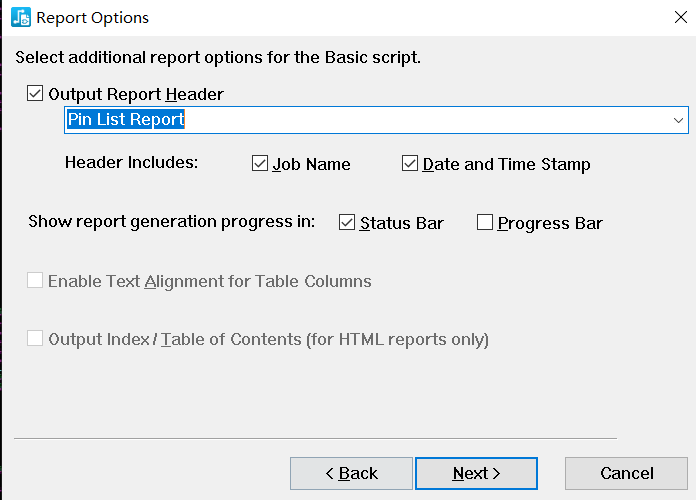
Task: Click 'Select additional report options' instruction text
Action: [x=218, y=58]
